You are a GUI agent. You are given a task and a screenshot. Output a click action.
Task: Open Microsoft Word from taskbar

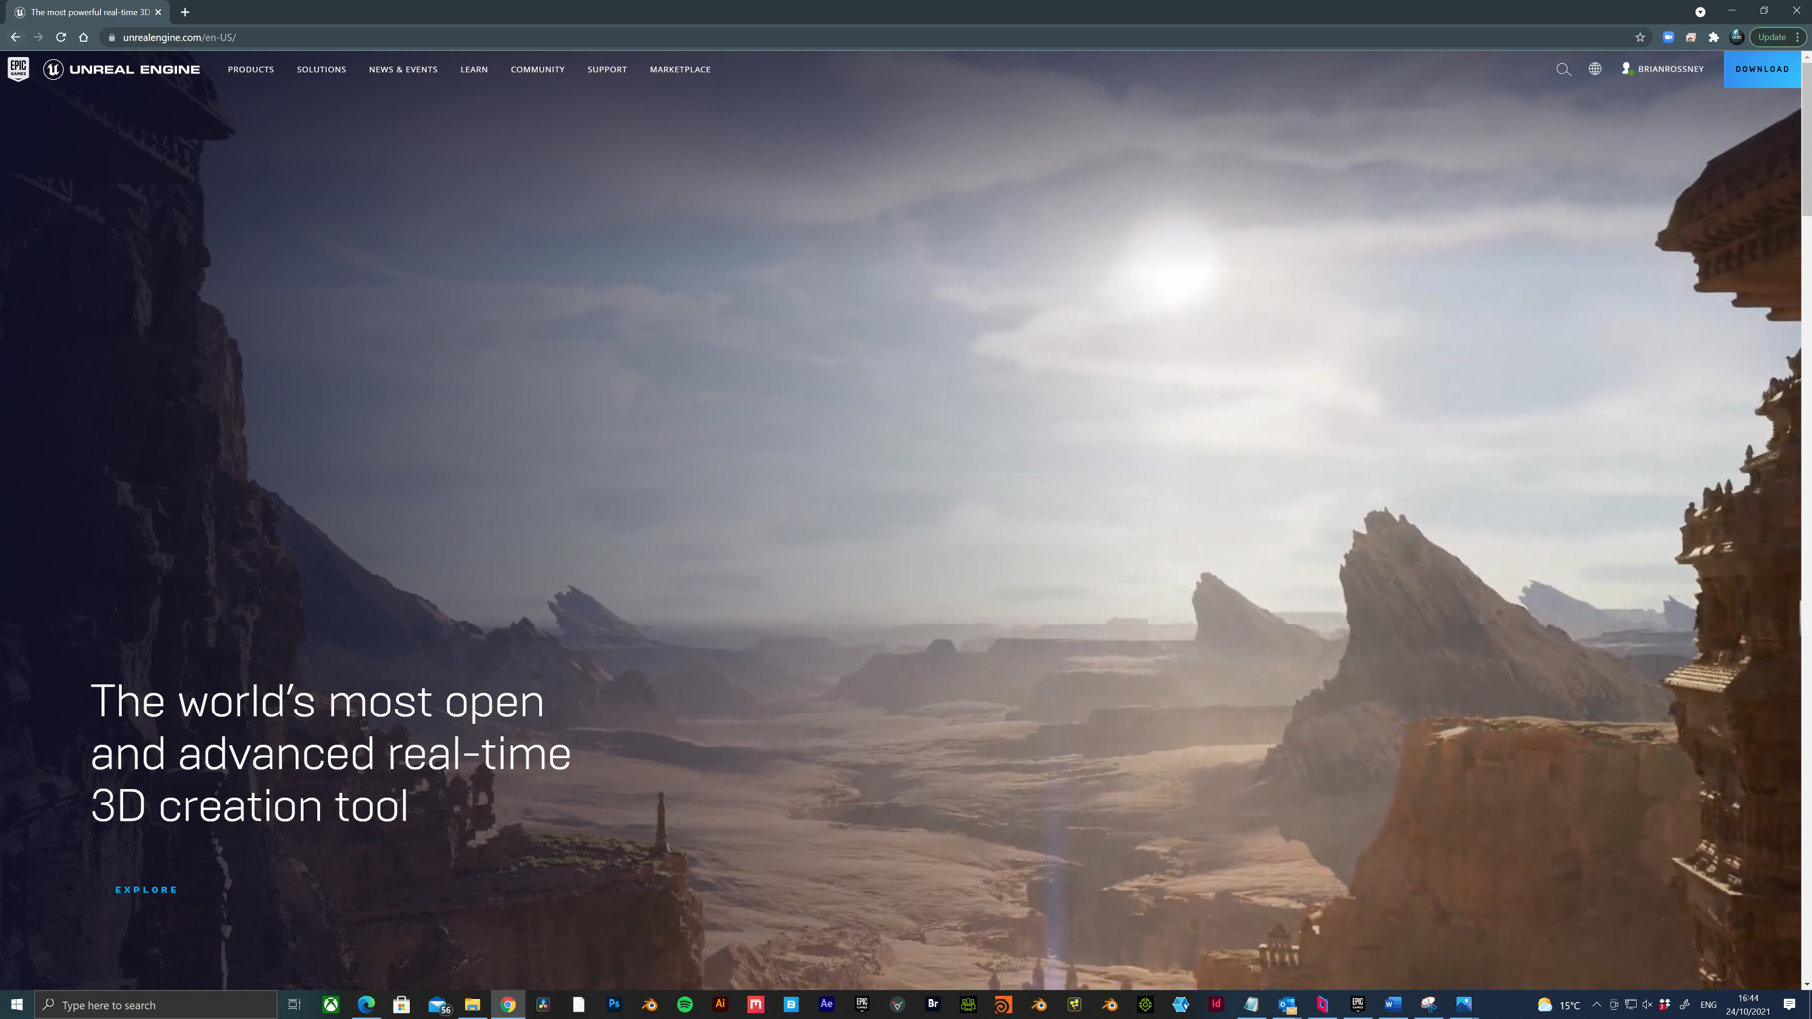[1393, 1004]
